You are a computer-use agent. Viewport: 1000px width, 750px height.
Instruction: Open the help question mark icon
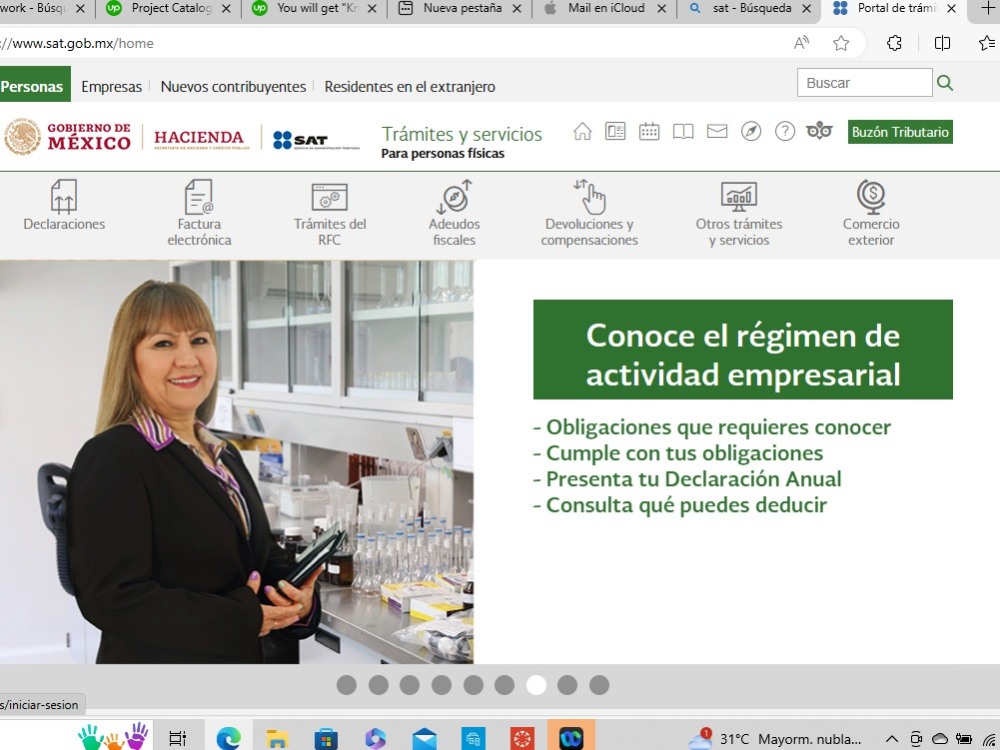[x=785, y=131]
